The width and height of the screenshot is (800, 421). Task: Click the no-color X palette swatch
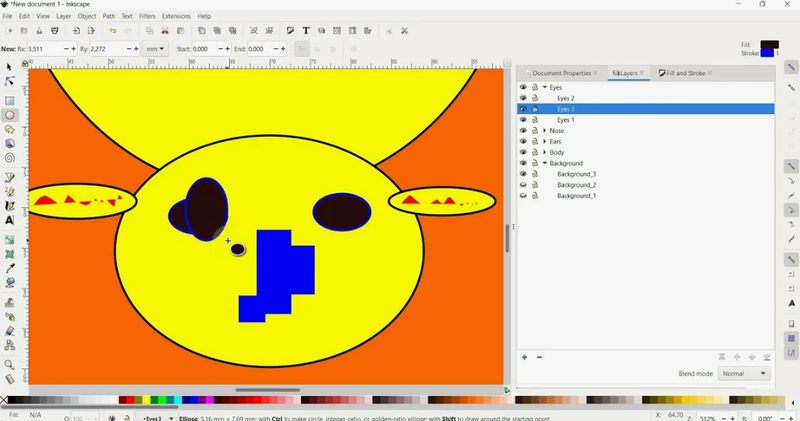click(x=4, y=400)
